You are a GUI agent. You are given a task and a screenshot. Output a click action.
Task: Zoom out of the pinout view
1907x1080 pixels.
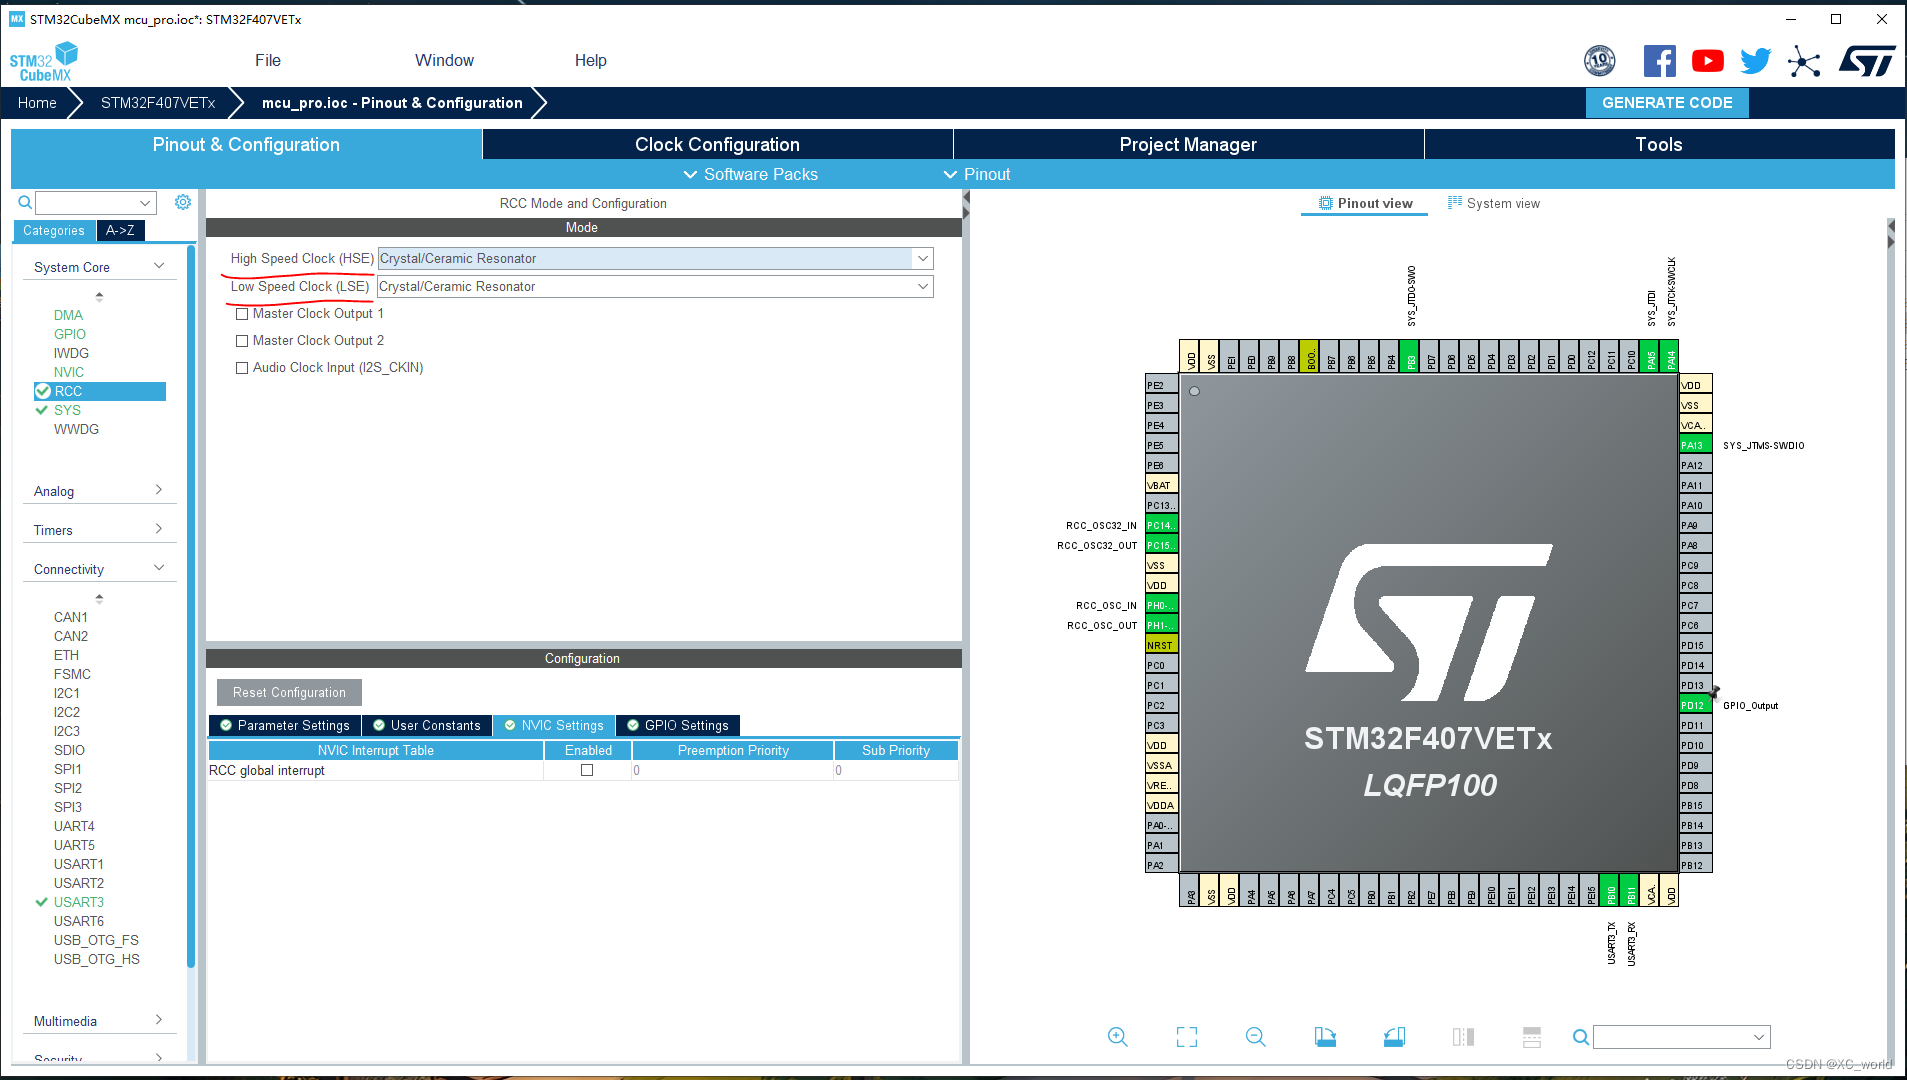[x=1256, y=1037]
